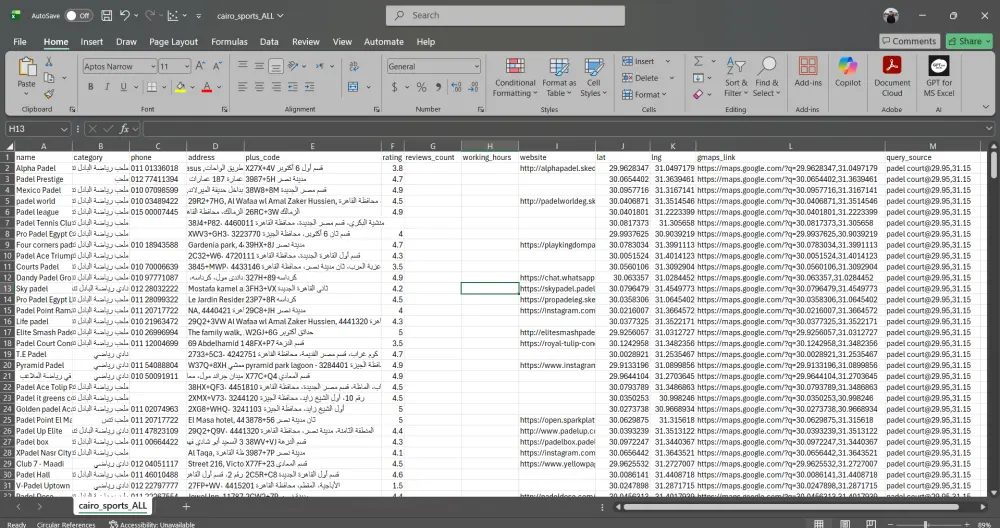1000x528 pixels.
Task: Toggle Underline formatting
Action: pyautogui.click(x=123, y=87)
